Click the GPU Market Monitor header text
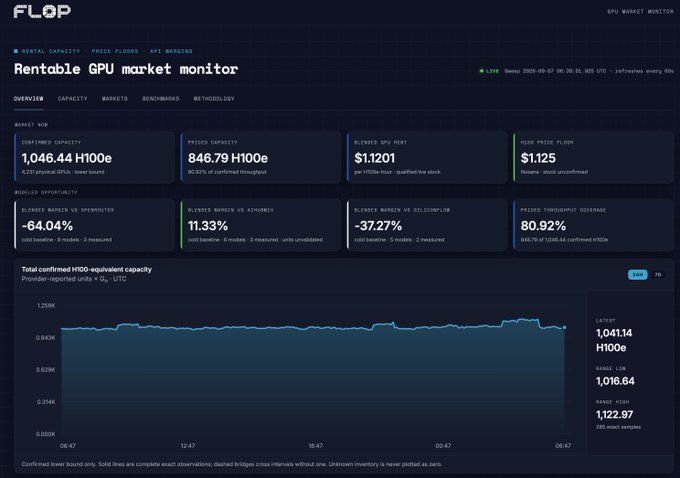This screenshot has height=478, width=680. (x=640, y=12)
